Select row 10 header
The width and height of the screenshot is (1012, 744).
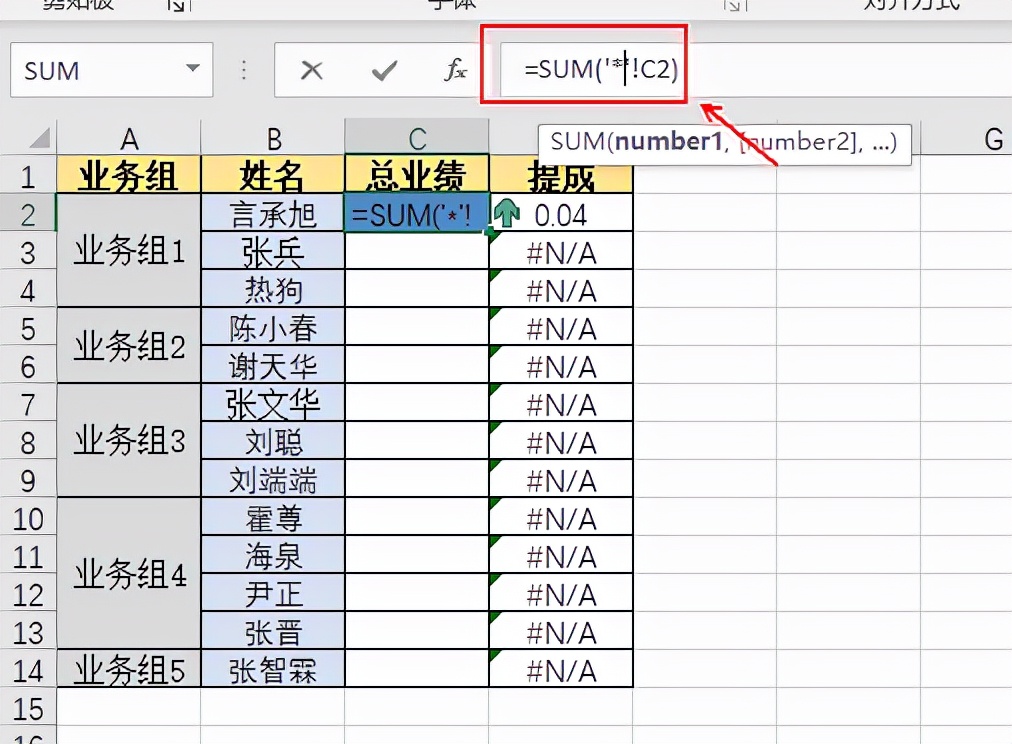[x=28, y=518]
